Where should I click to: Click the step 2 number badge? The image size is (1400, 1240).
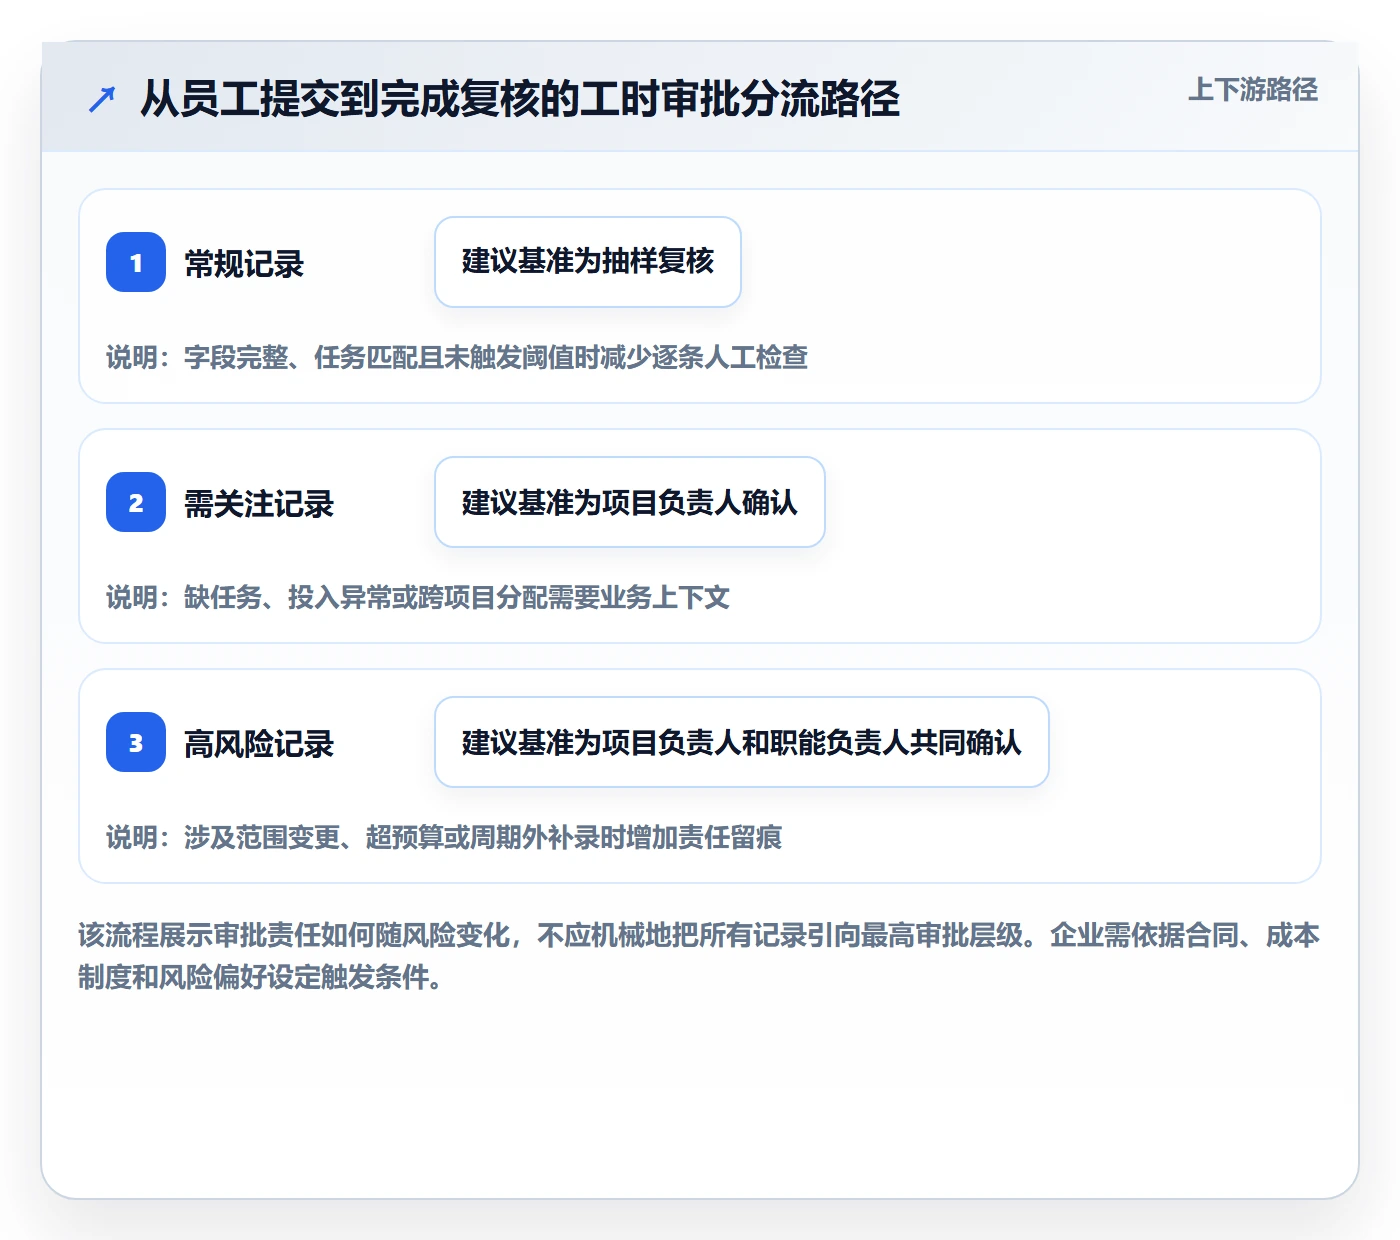click(136, 502)
